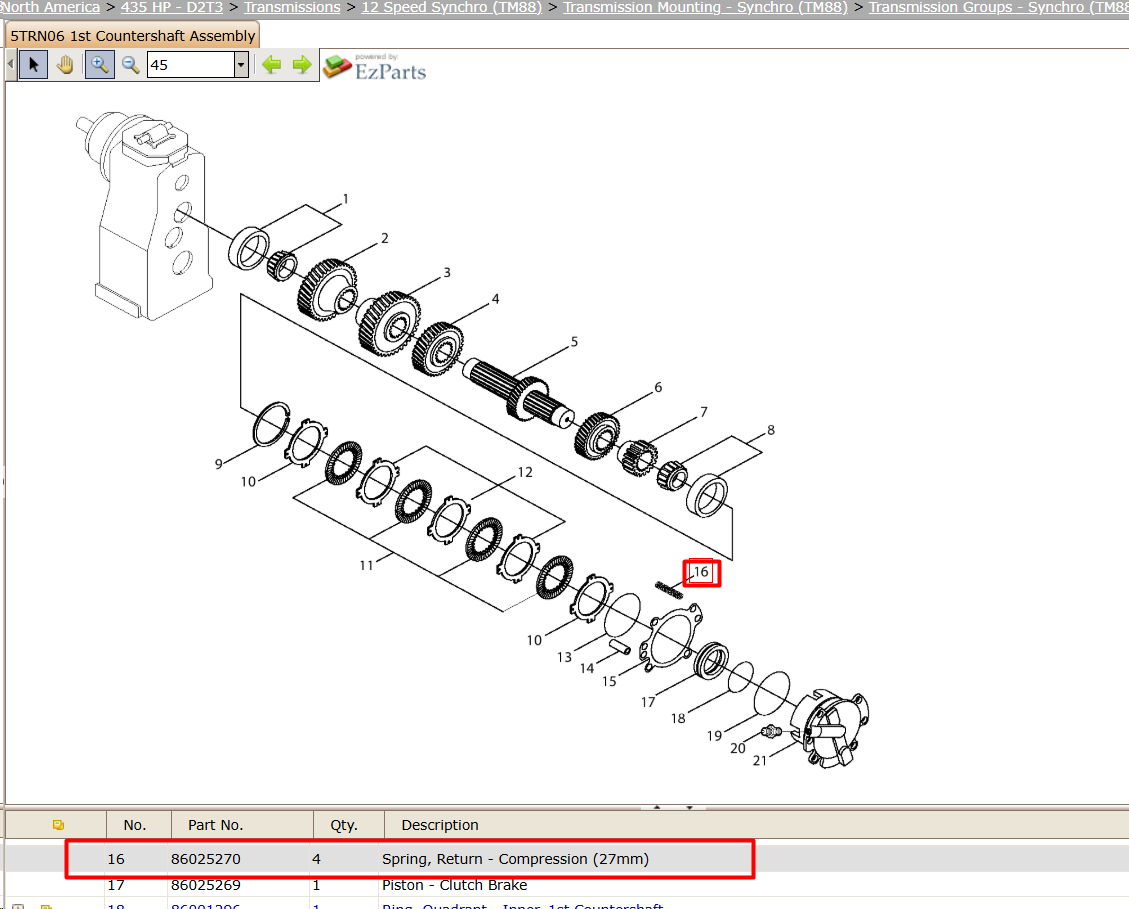Select the pointer arrow tool

click(x=33, y=65)
